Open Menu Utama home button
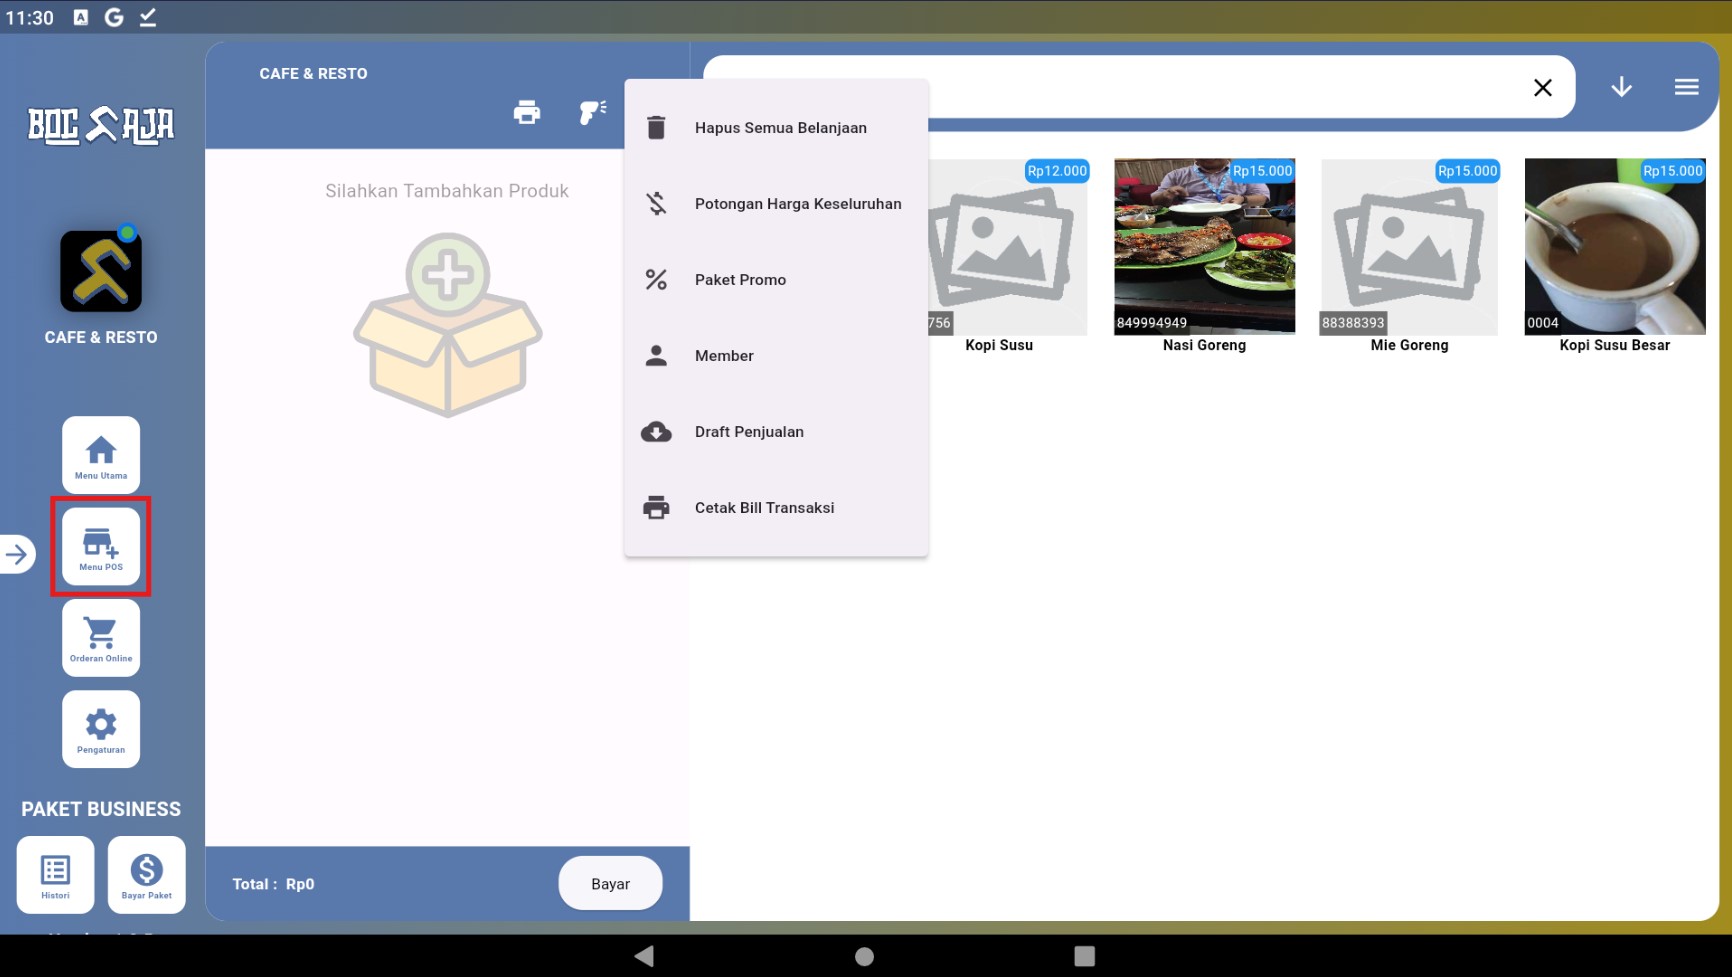Screen dimensions: 1732x977 coord(101,455)
